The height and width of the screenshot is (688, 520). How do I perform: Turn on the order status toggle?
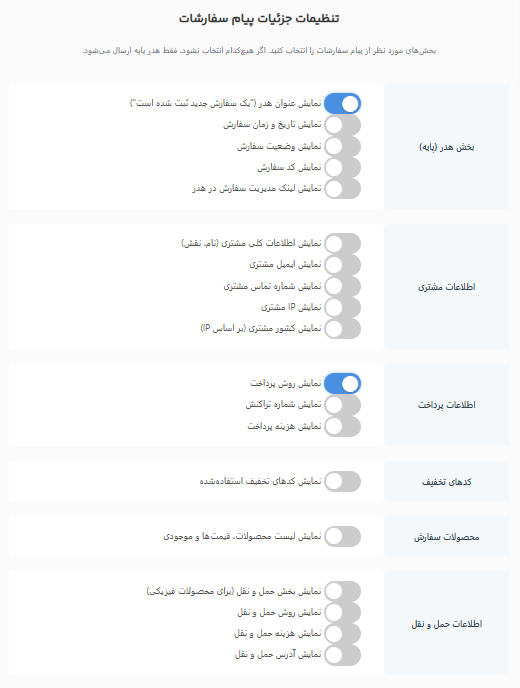point(342,147)
